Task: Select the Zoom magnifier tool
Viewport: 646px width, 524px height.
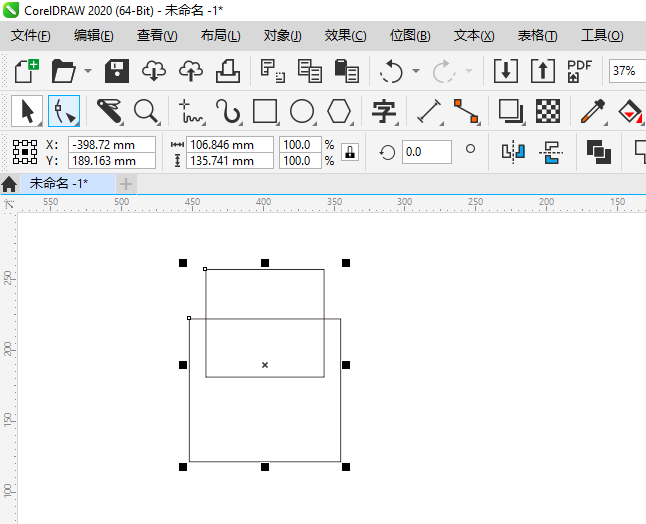Action: (x=146, y=111)
